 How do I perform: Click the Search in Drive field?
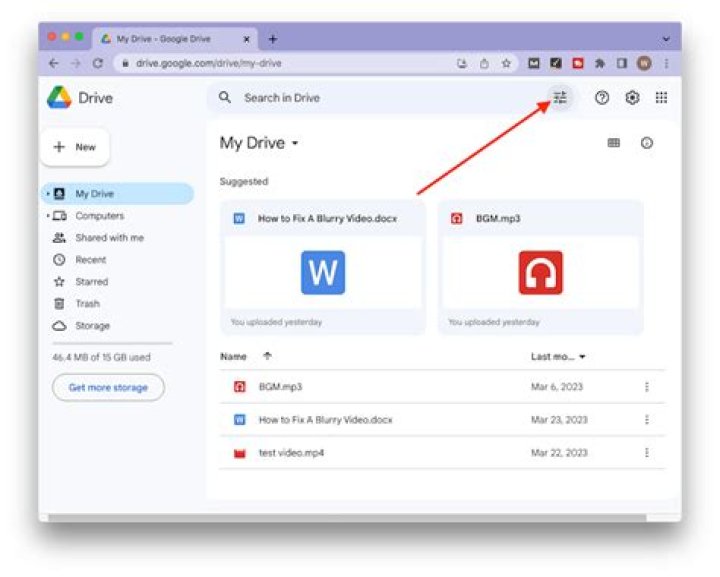(380, 98)
